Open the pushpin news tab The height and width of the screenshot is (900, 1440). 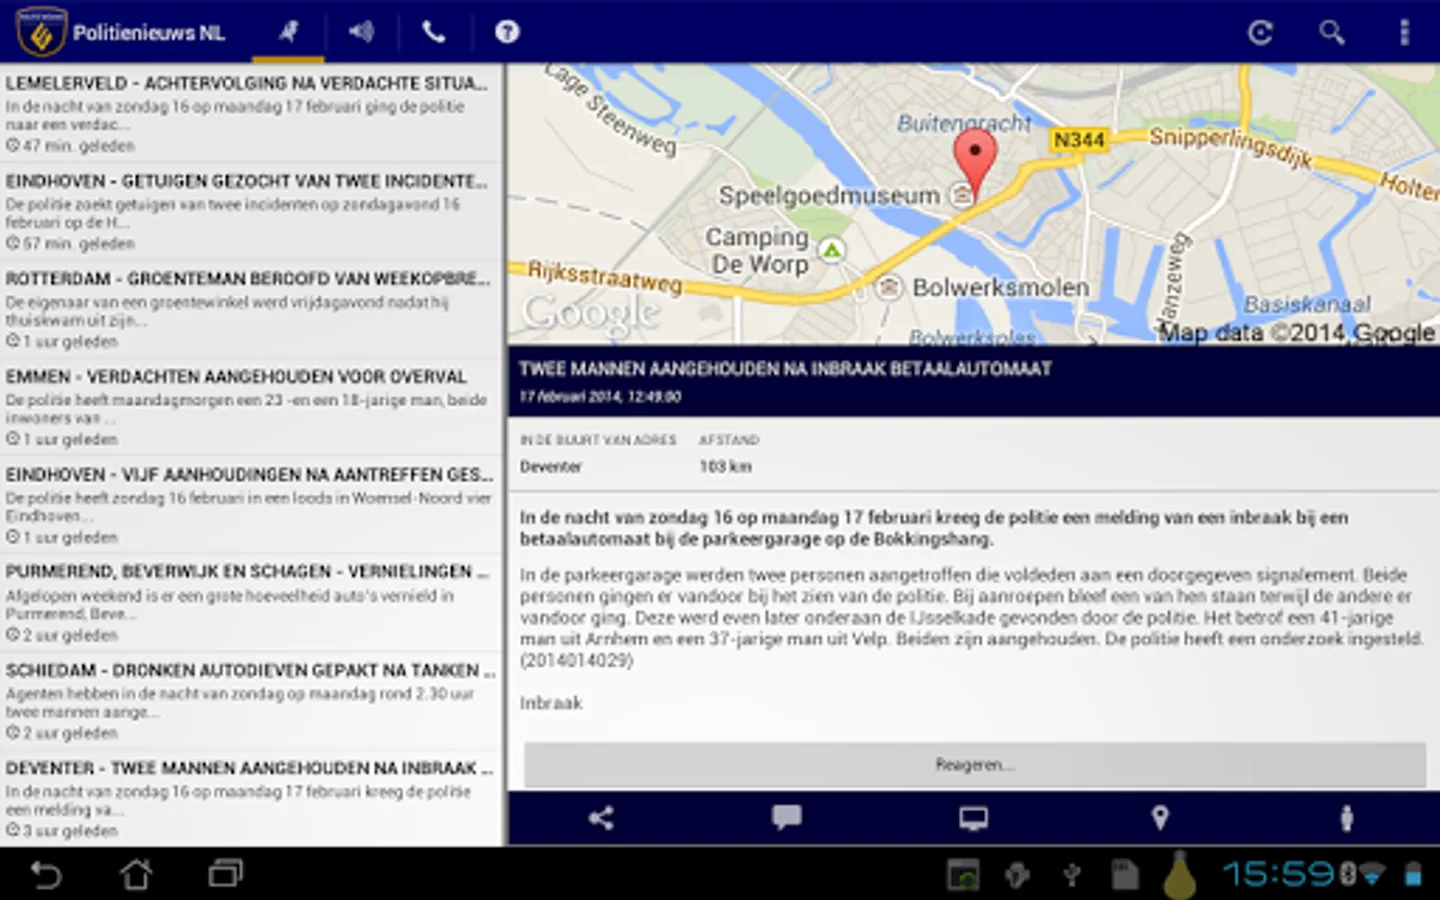(x=288, y=32)
